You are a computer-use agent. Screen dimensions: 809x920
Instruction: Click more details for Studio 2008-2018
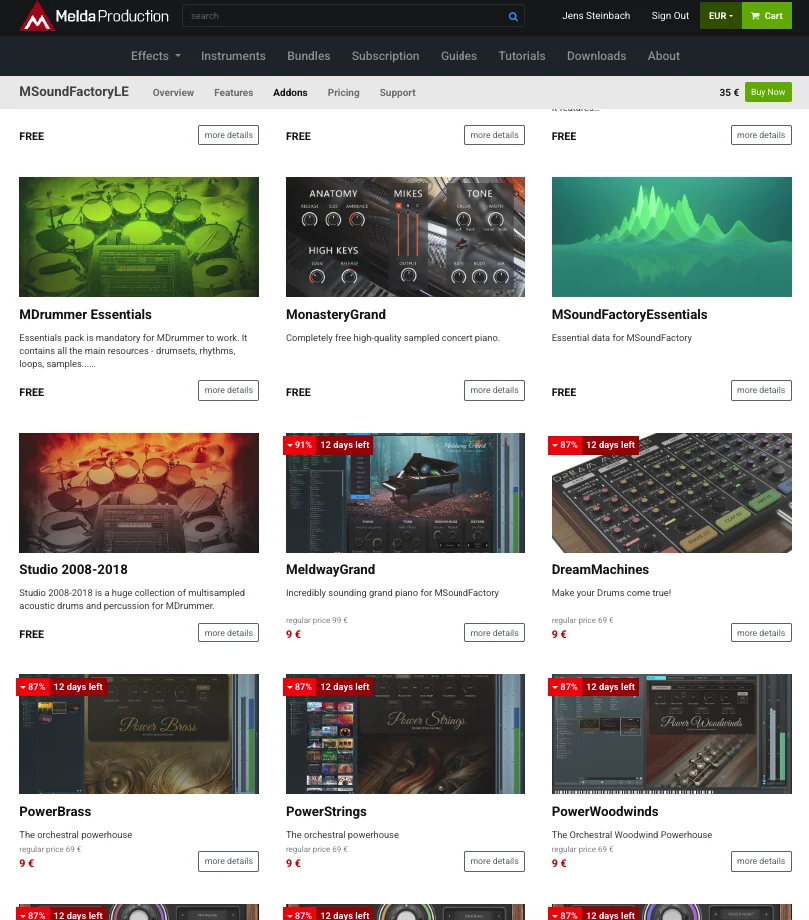[228, 632]
